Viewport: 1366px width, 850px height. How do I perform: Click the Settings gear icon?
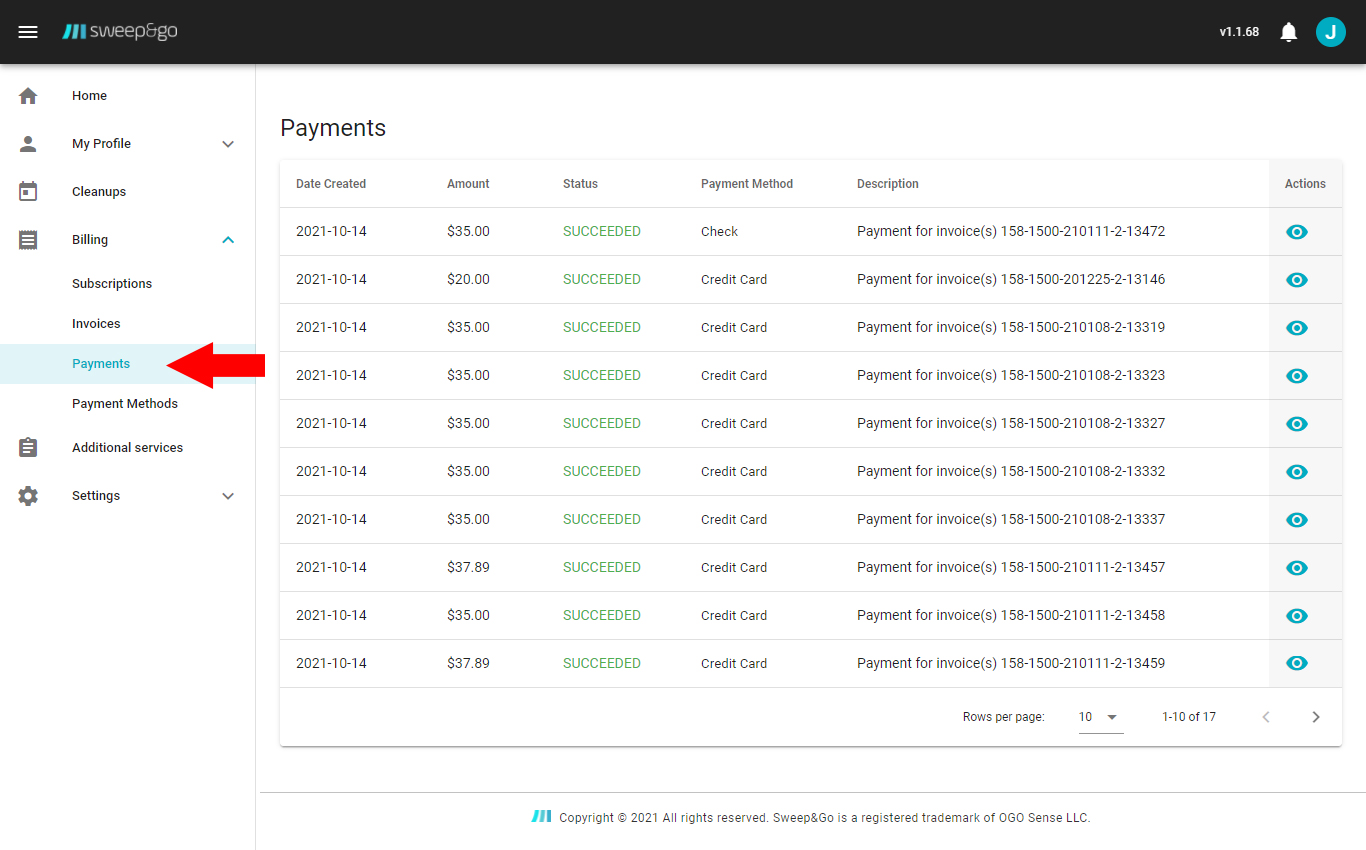(28, 495)
